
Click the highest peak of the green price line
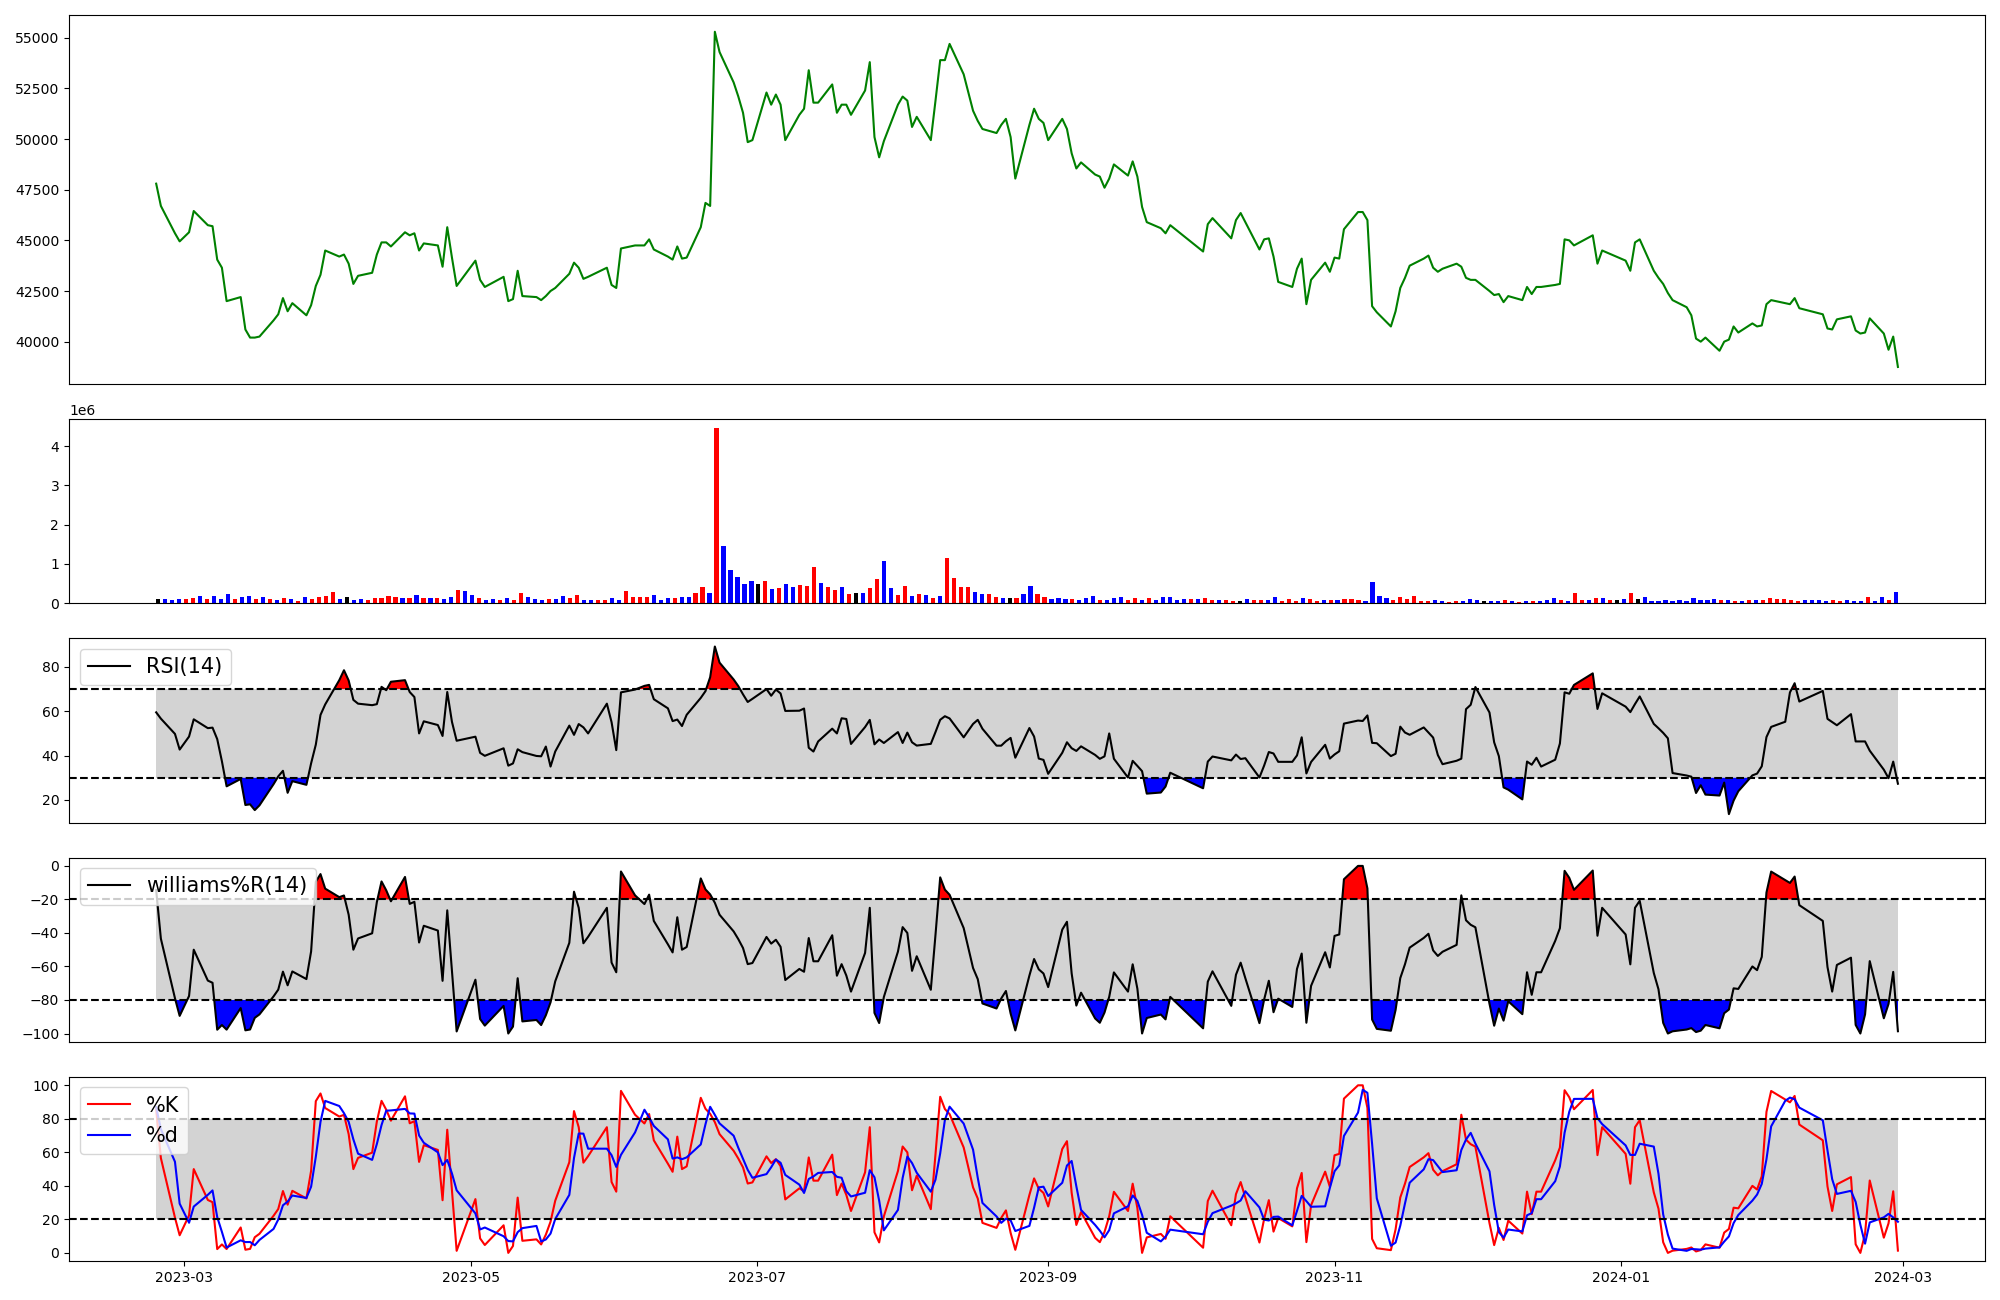715,32
